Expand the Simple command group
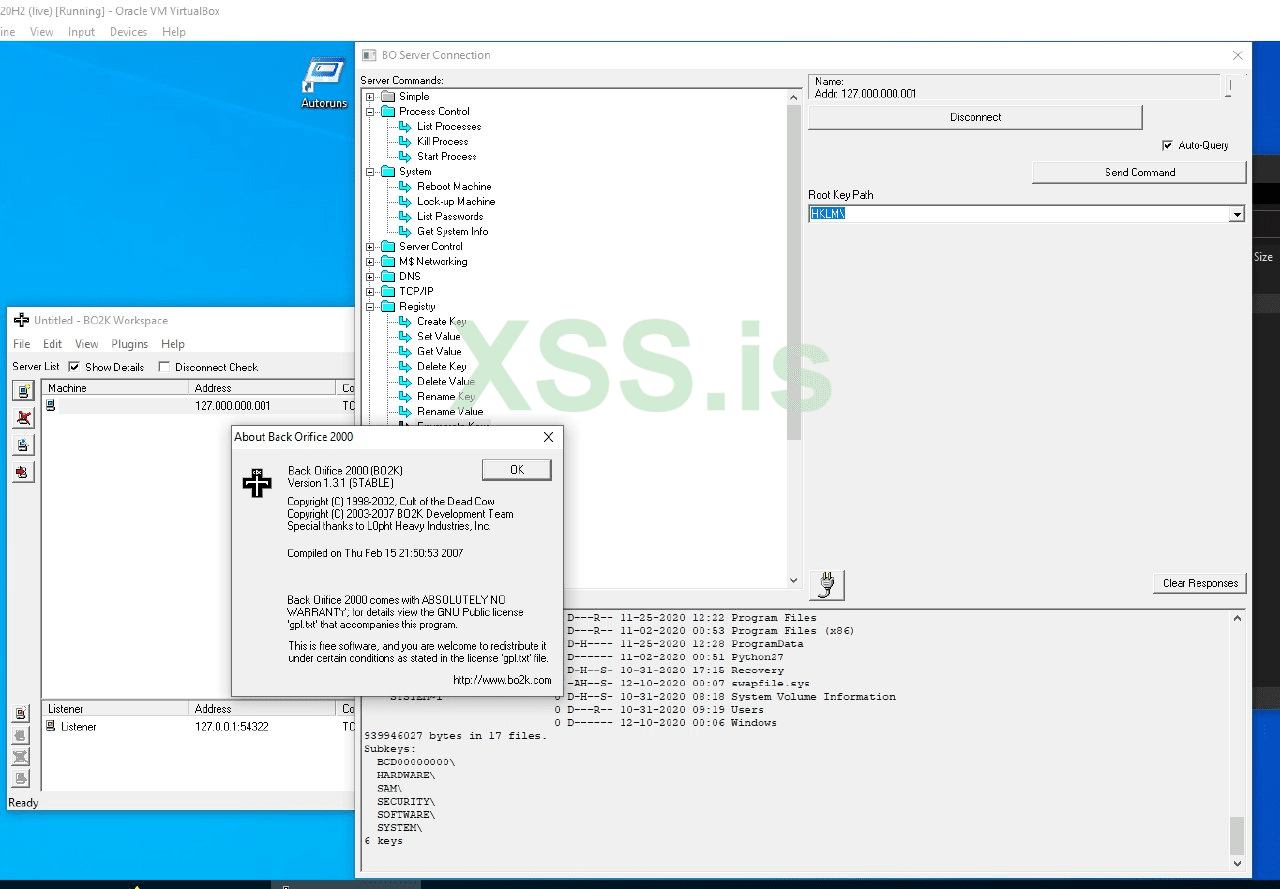 point(370,97)
